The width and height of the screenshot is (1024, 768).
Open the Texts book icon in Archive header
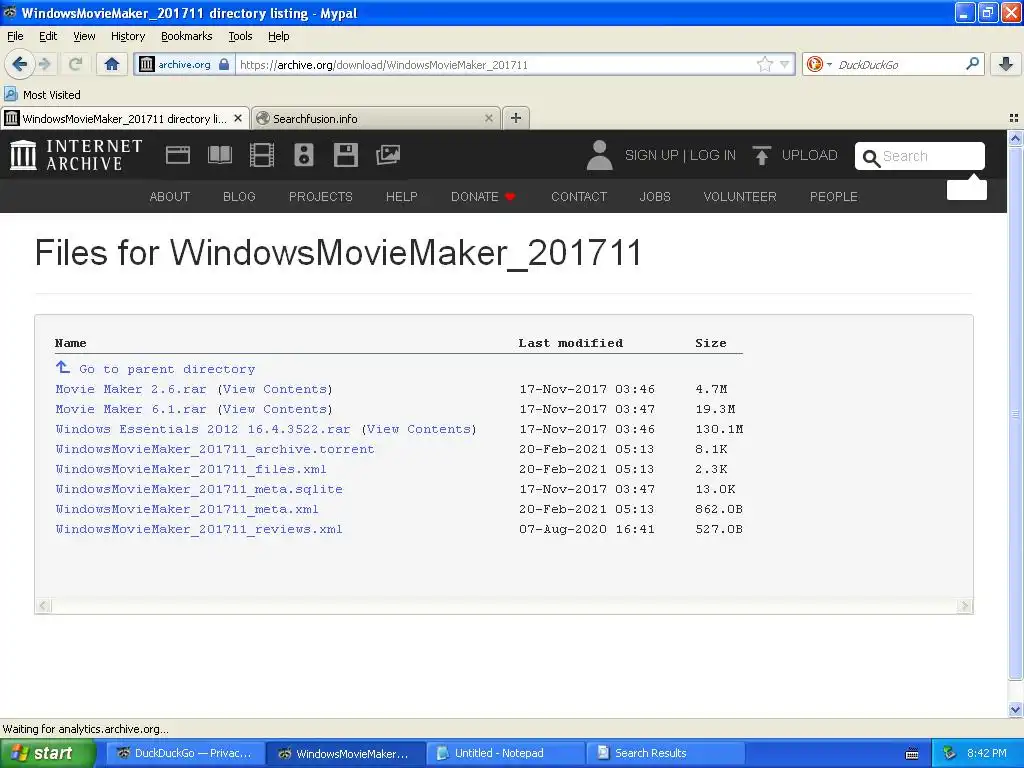[x=219, y=155]
